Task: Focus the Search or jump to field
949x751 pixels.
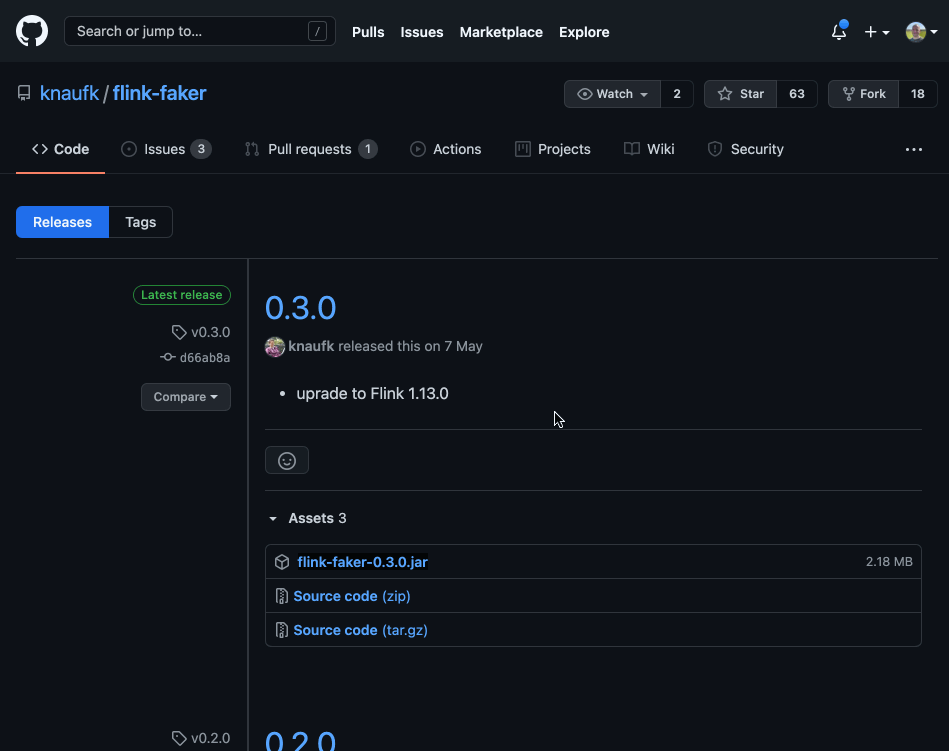Action: pos(200,31)
